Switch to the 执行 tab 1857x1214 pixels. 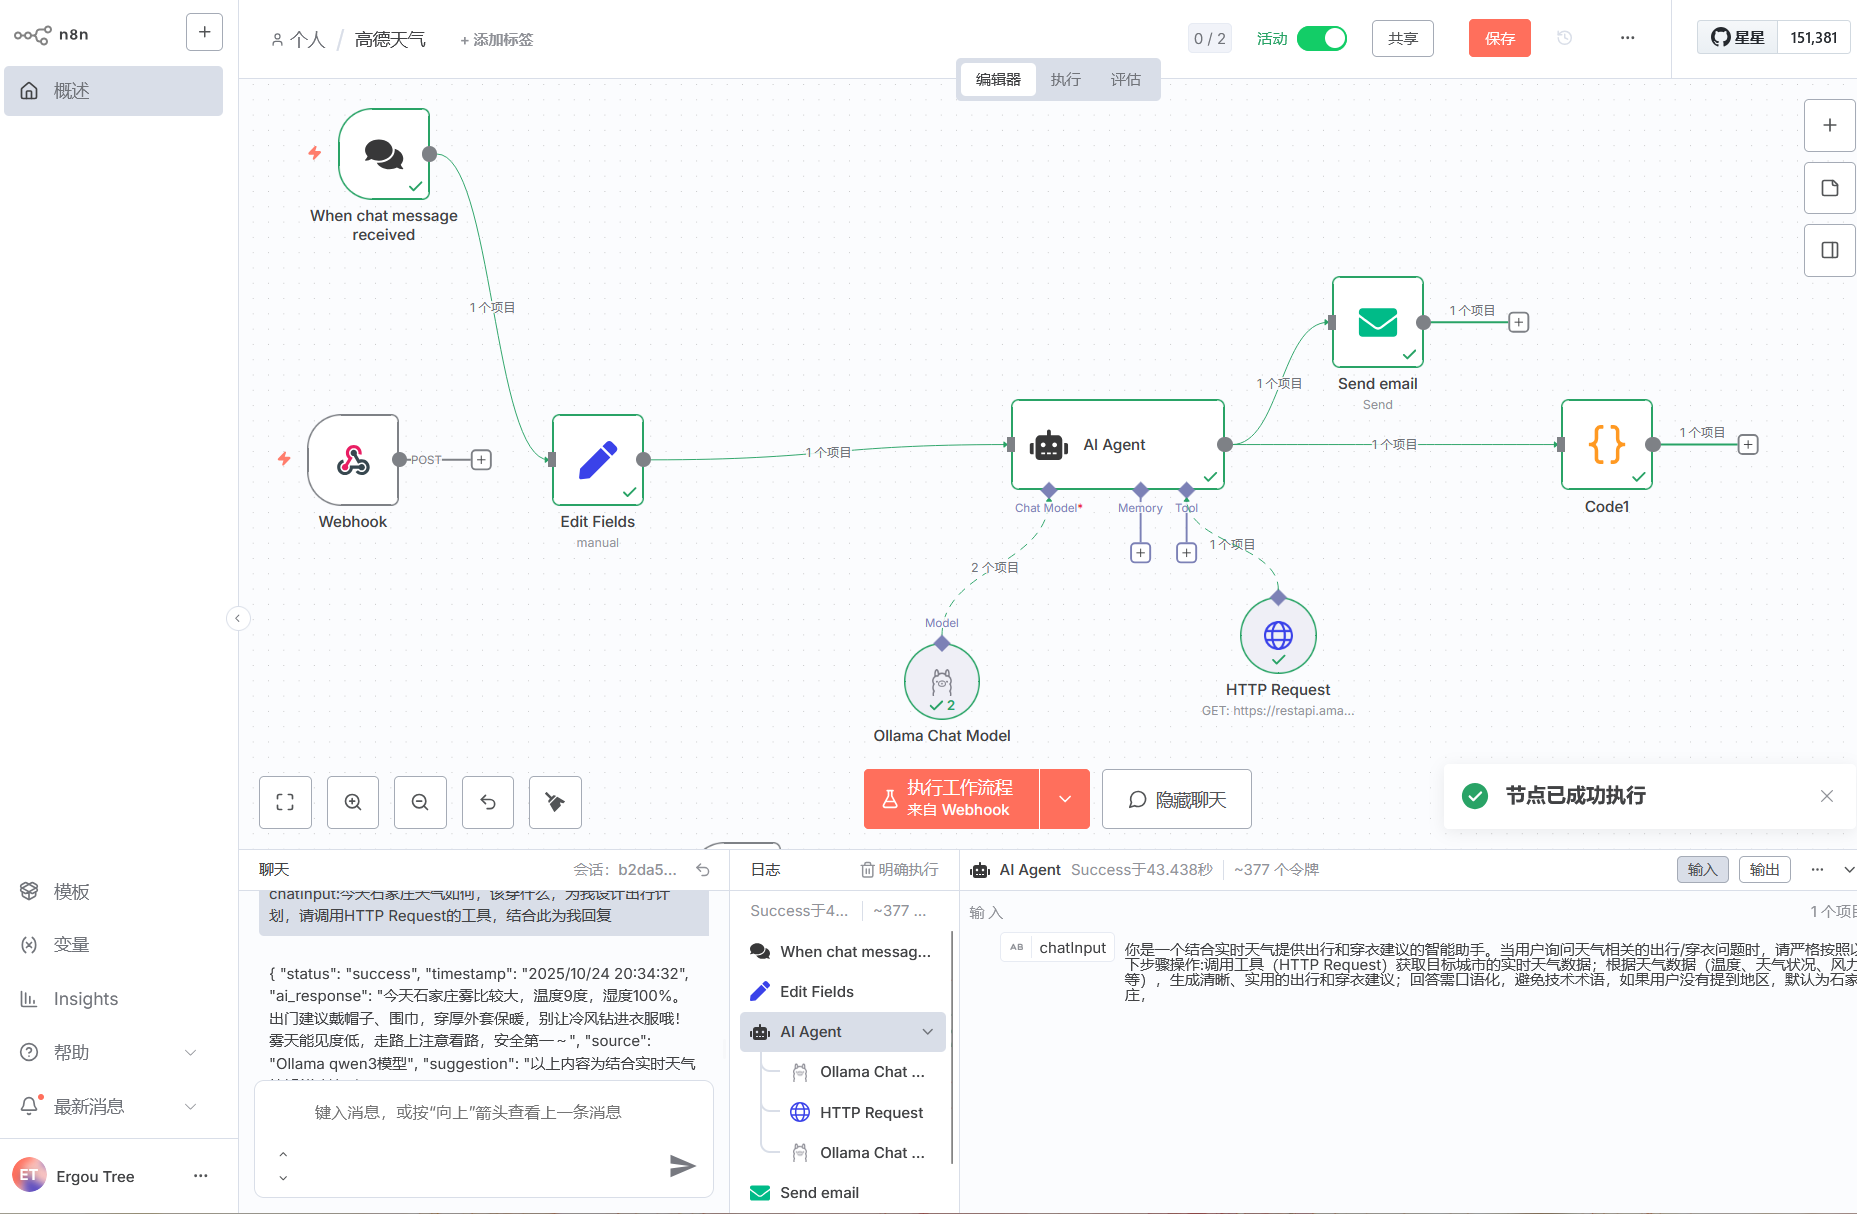1065,79
